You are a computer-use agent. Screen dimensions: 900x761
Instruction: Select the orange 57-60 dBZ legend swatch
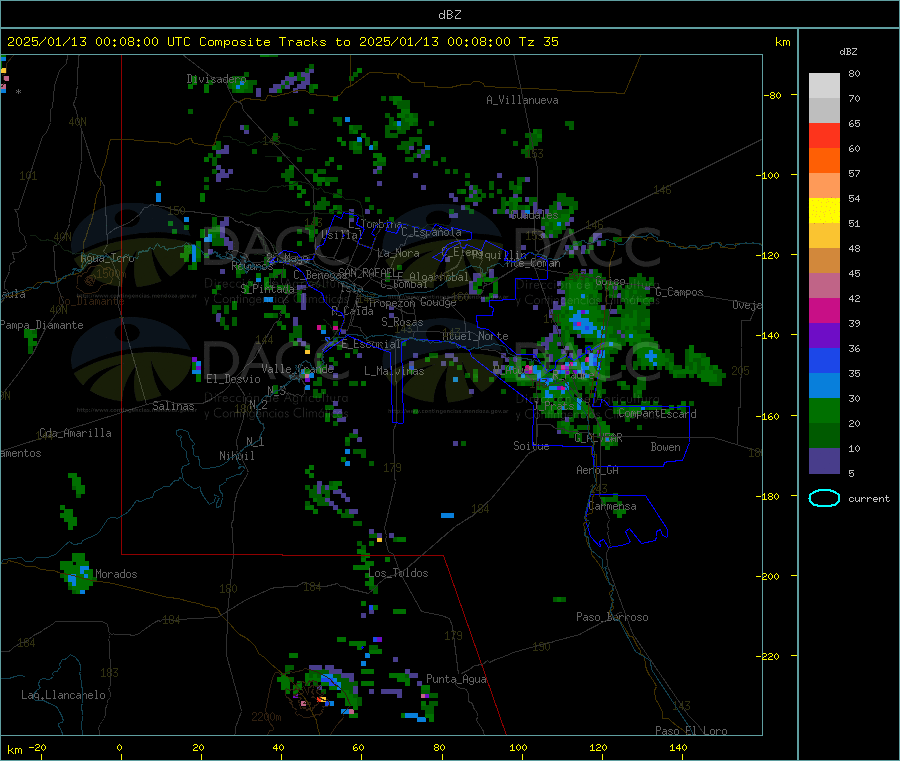824,161
